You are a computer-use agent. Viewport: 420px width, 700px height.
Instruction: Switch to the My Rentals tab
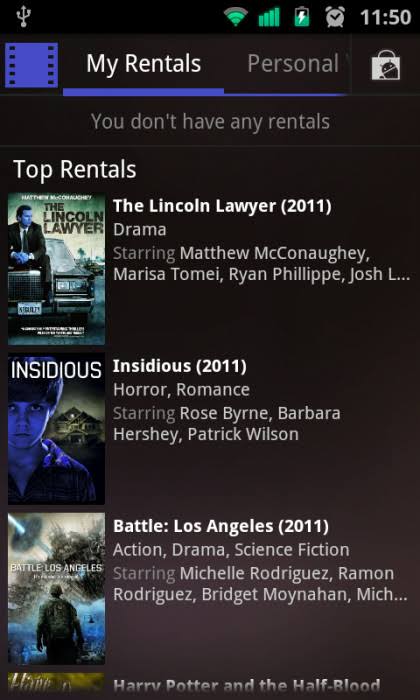(143, 64)
